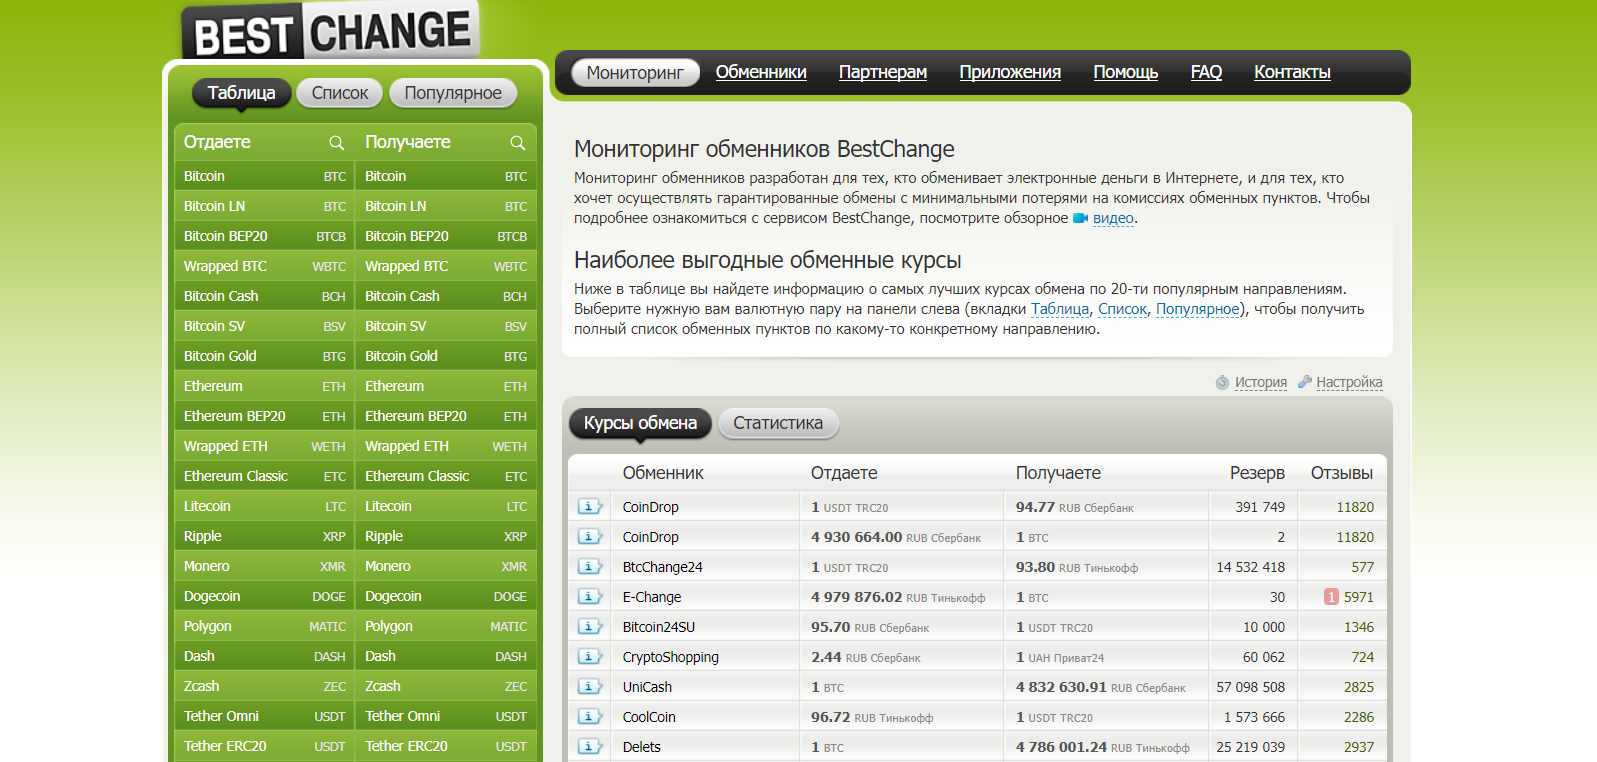Click the Настройка wrench icon
Image resolution: width=1597 pixels, height=762 pixels.
point(1305,382)
